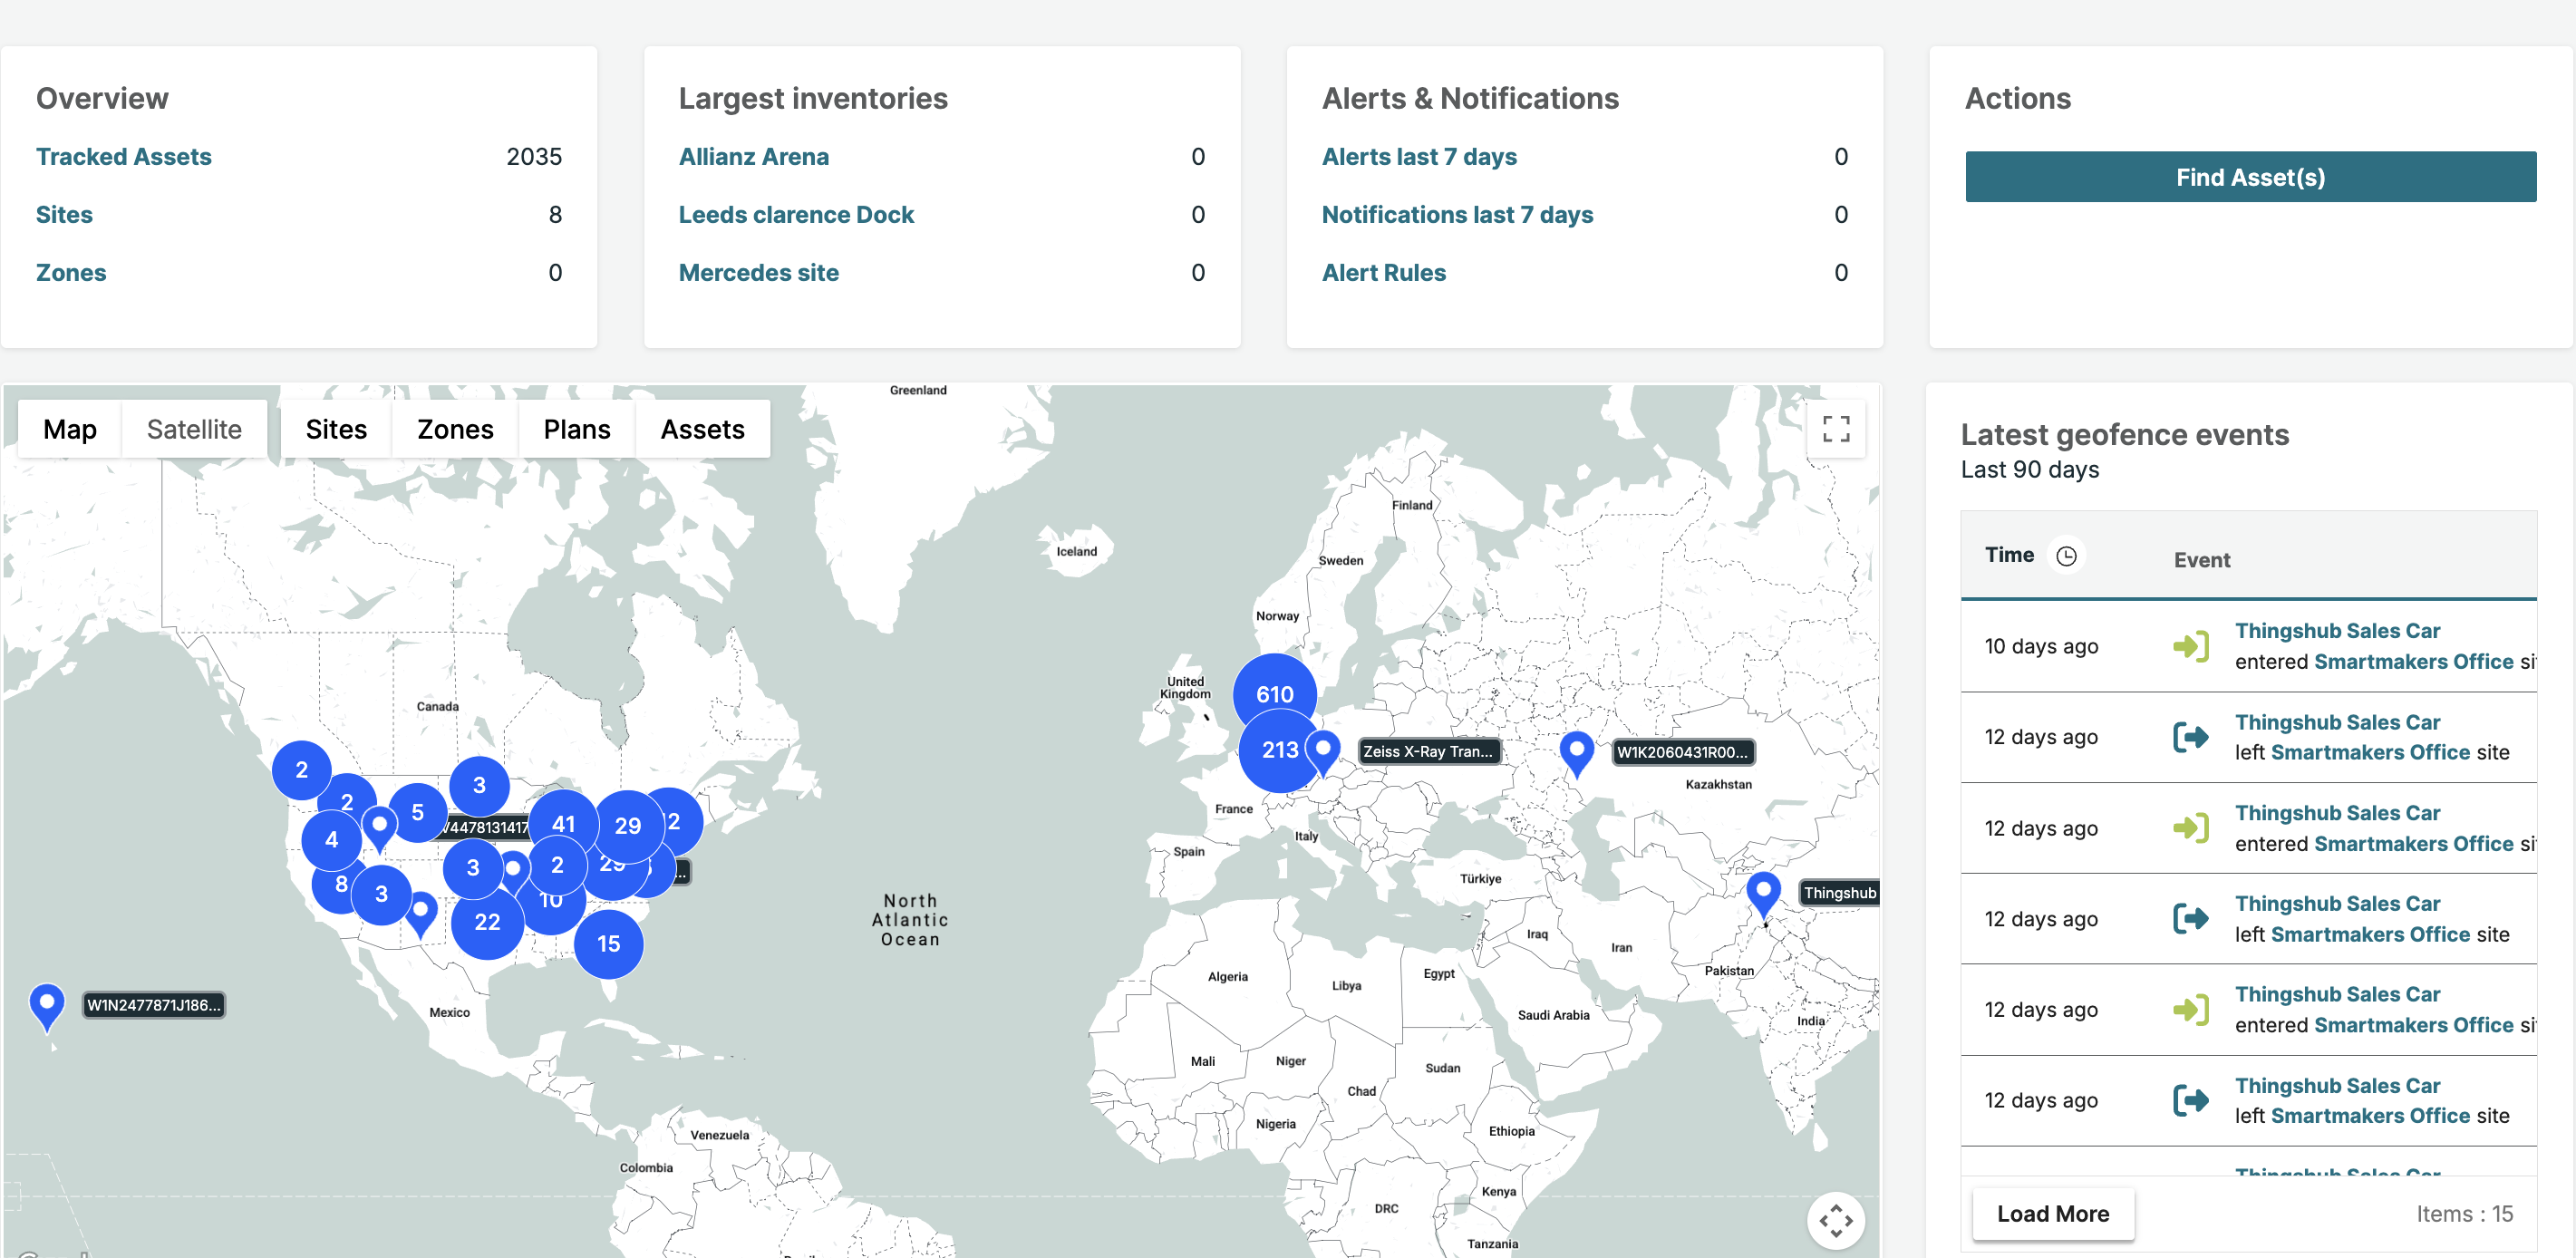Toggle Zones layer on the map
This screenshot has width=2576, height=1258.
tap(455, 429)
